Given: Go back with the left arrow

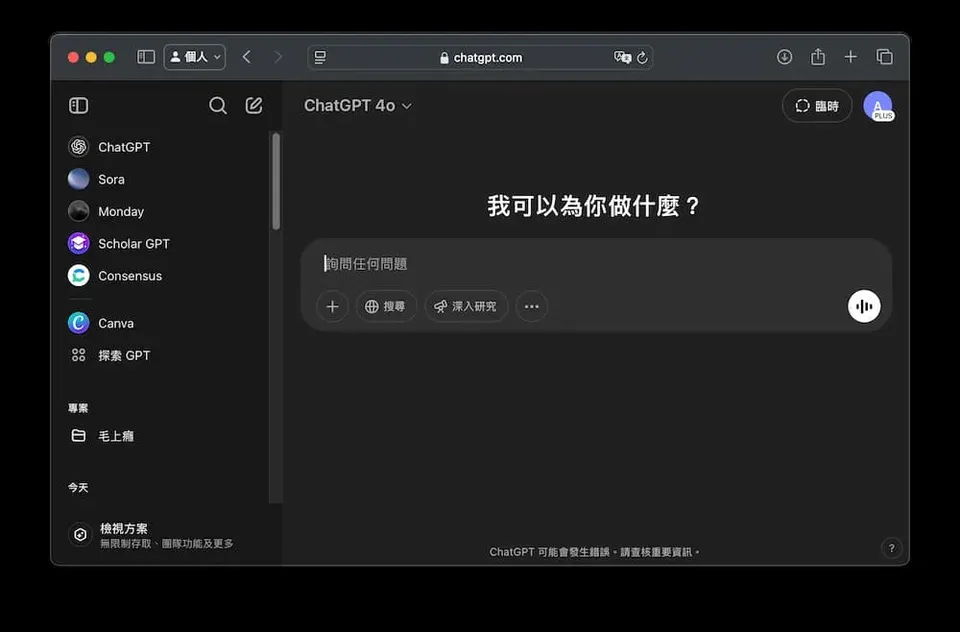Looking at the screenshot, I should coord(247,57).
